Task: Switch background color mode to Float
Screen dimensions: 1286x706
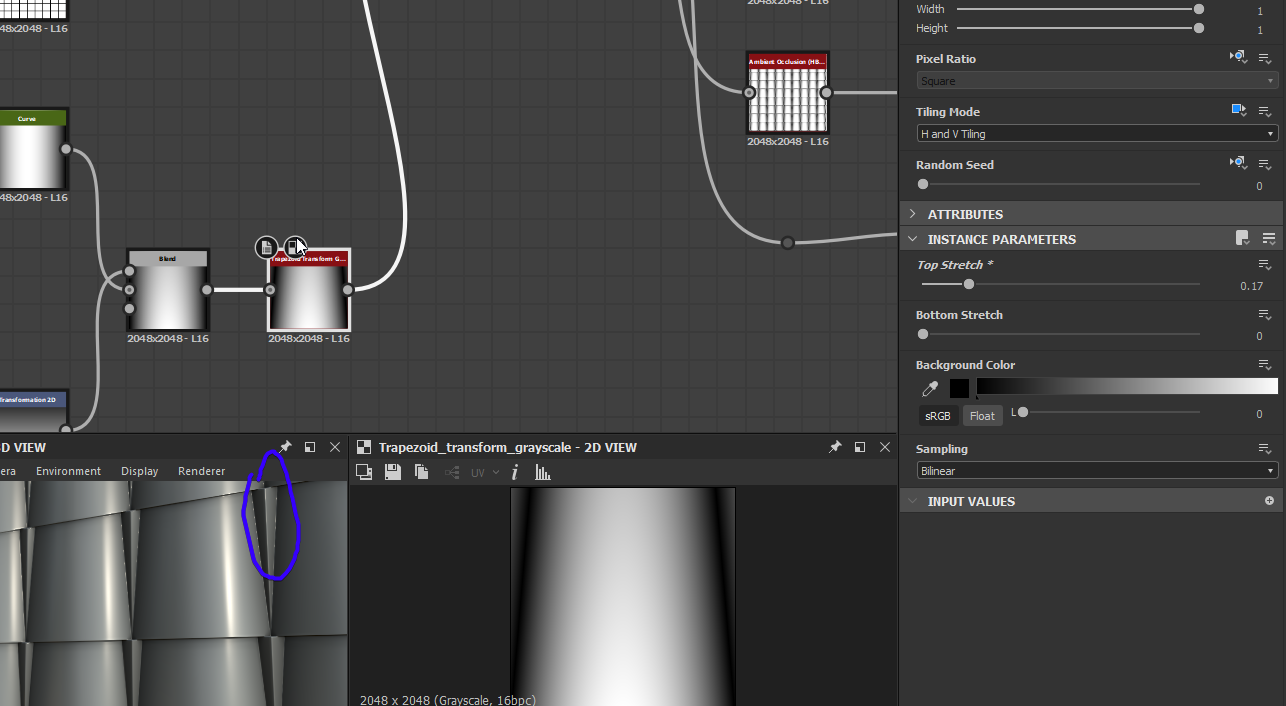Action: 982,415
